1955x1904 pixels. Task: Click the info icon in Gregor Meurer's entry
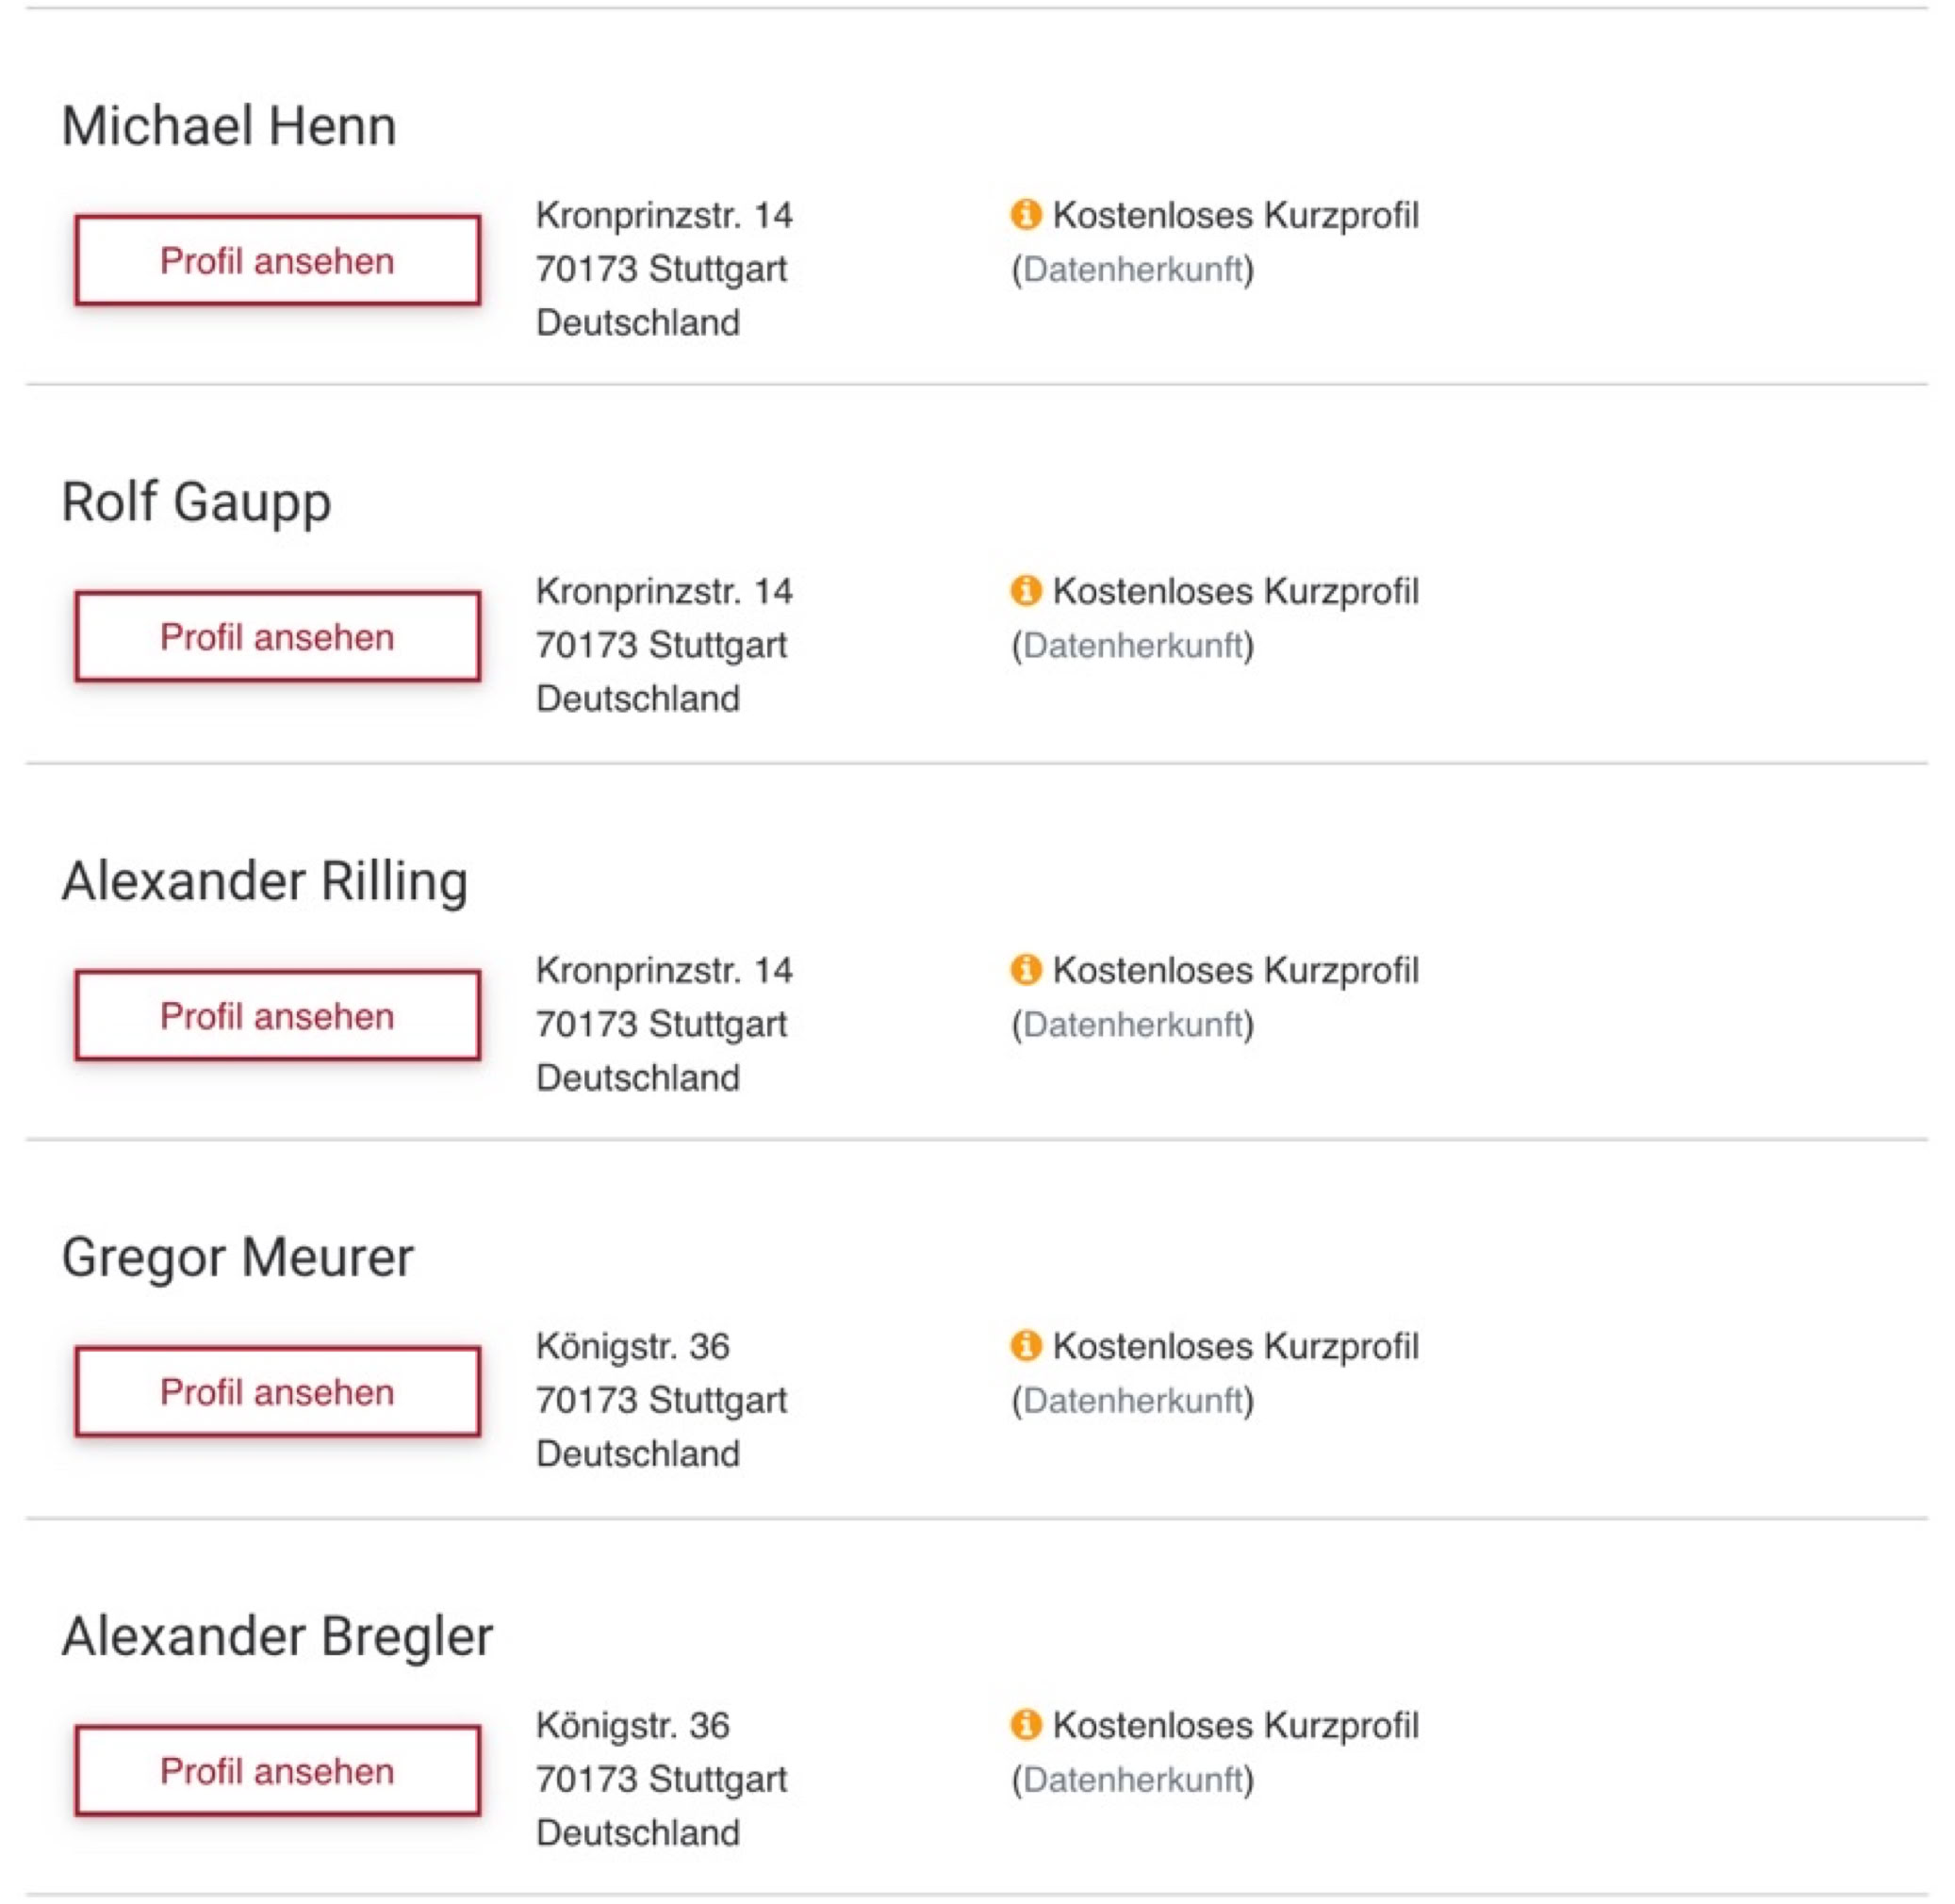tap(1025, 1345)
